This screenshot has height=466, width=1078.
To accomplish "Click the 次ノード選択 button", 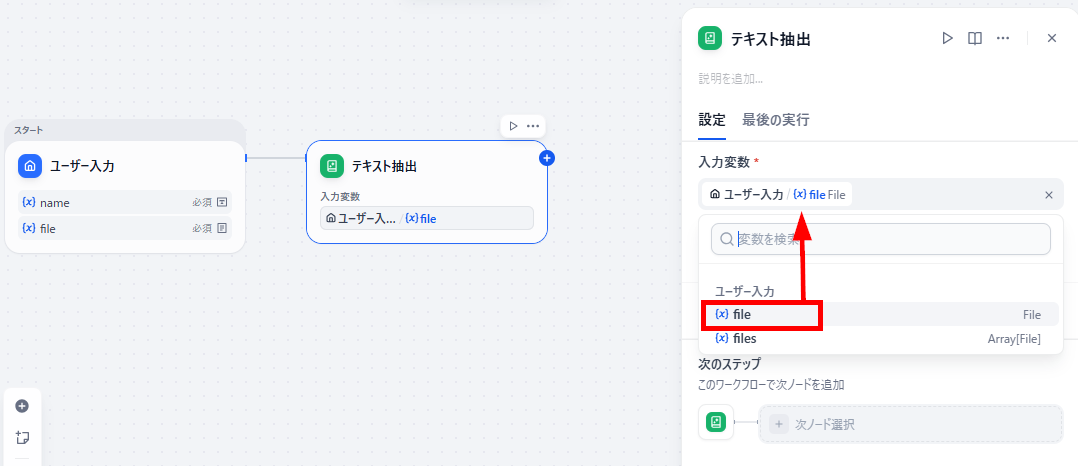I will click(911, 424).
